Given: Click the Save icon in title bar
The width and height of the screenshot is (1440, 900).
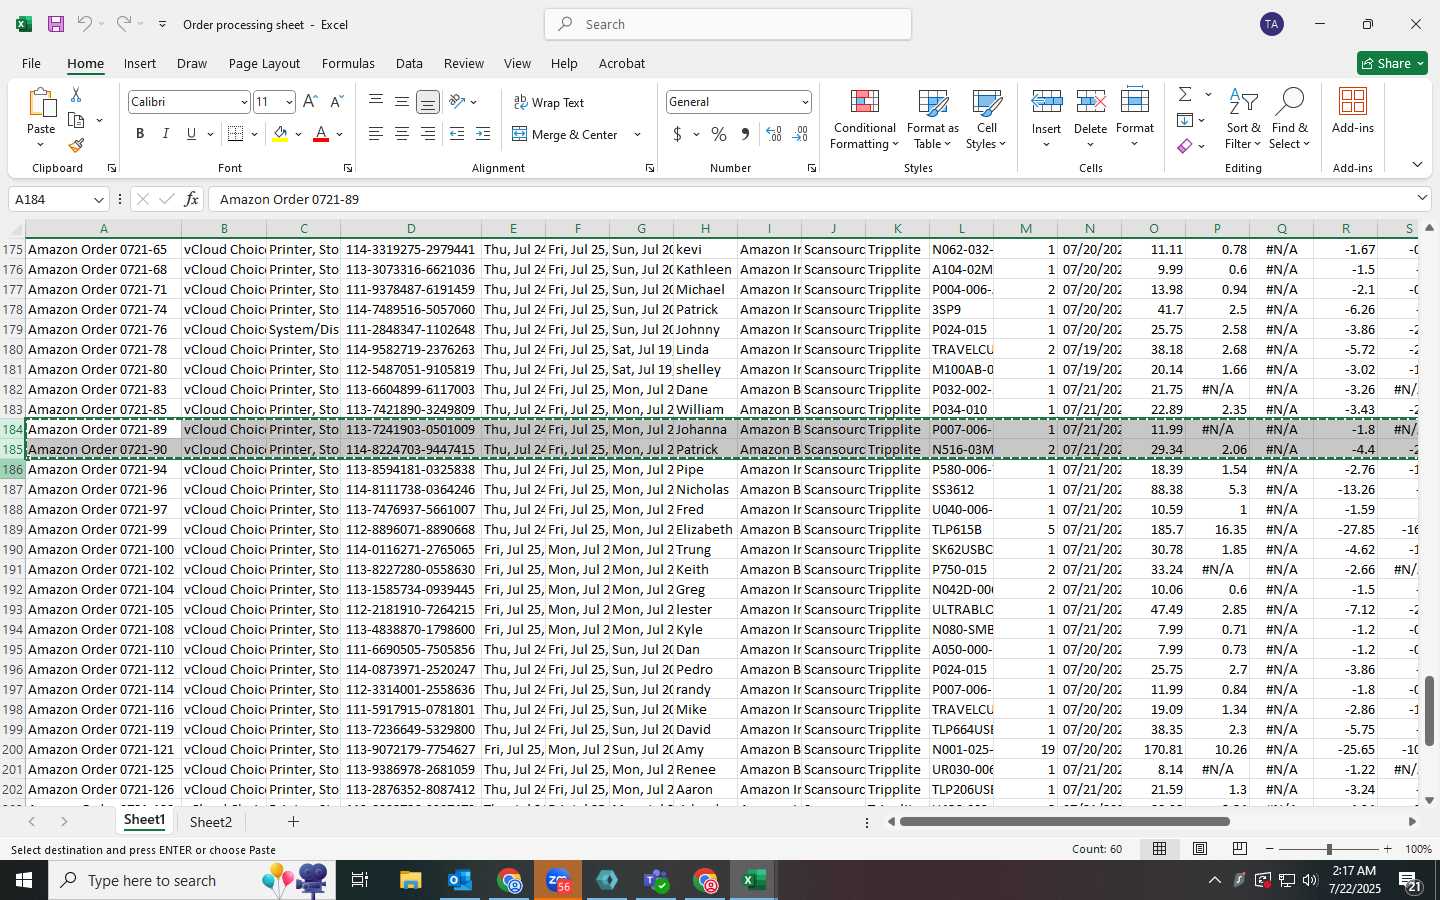Looking at the screenshot, I should (x=56, y=24).
